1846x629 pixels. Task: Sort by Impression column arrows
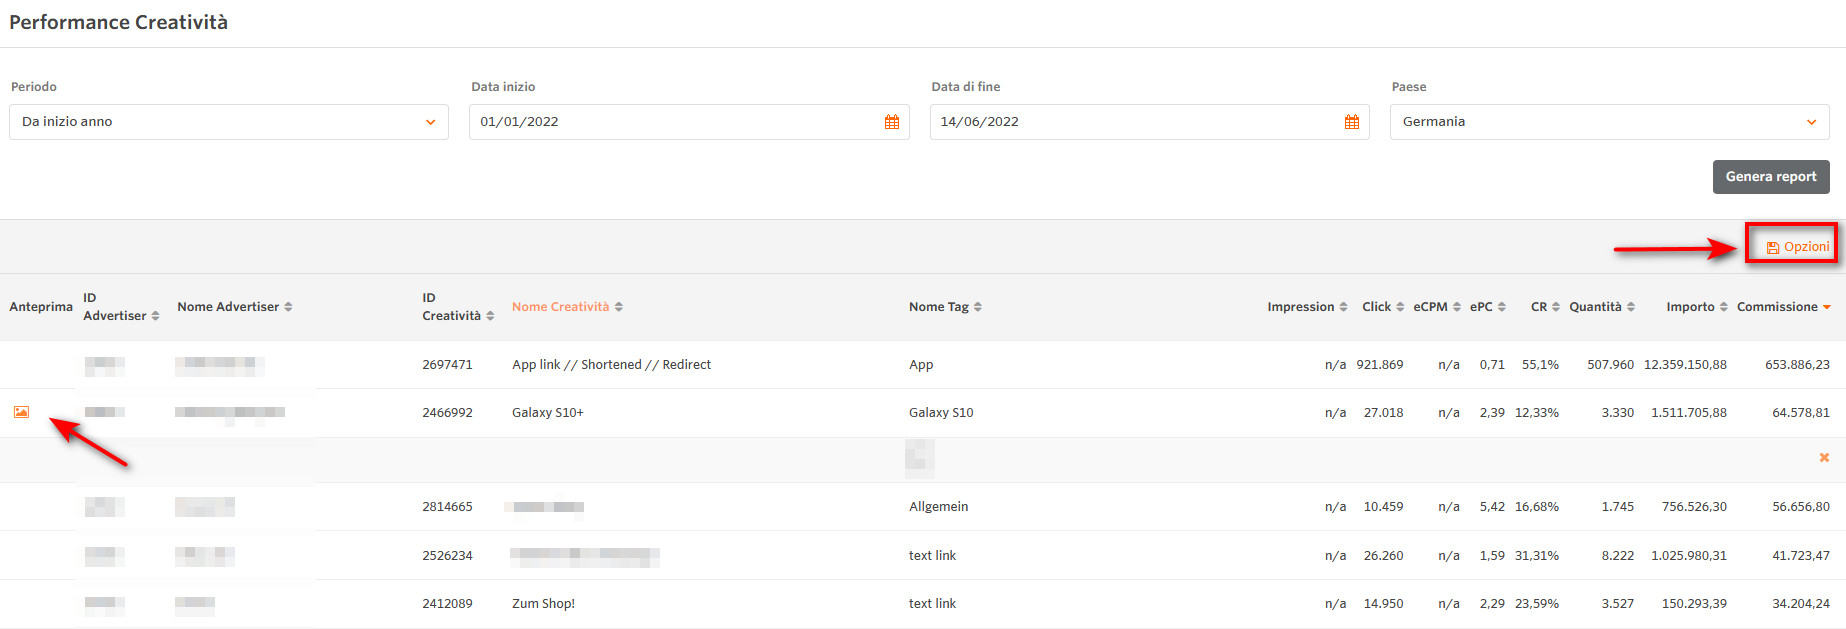click(1343, 307)
